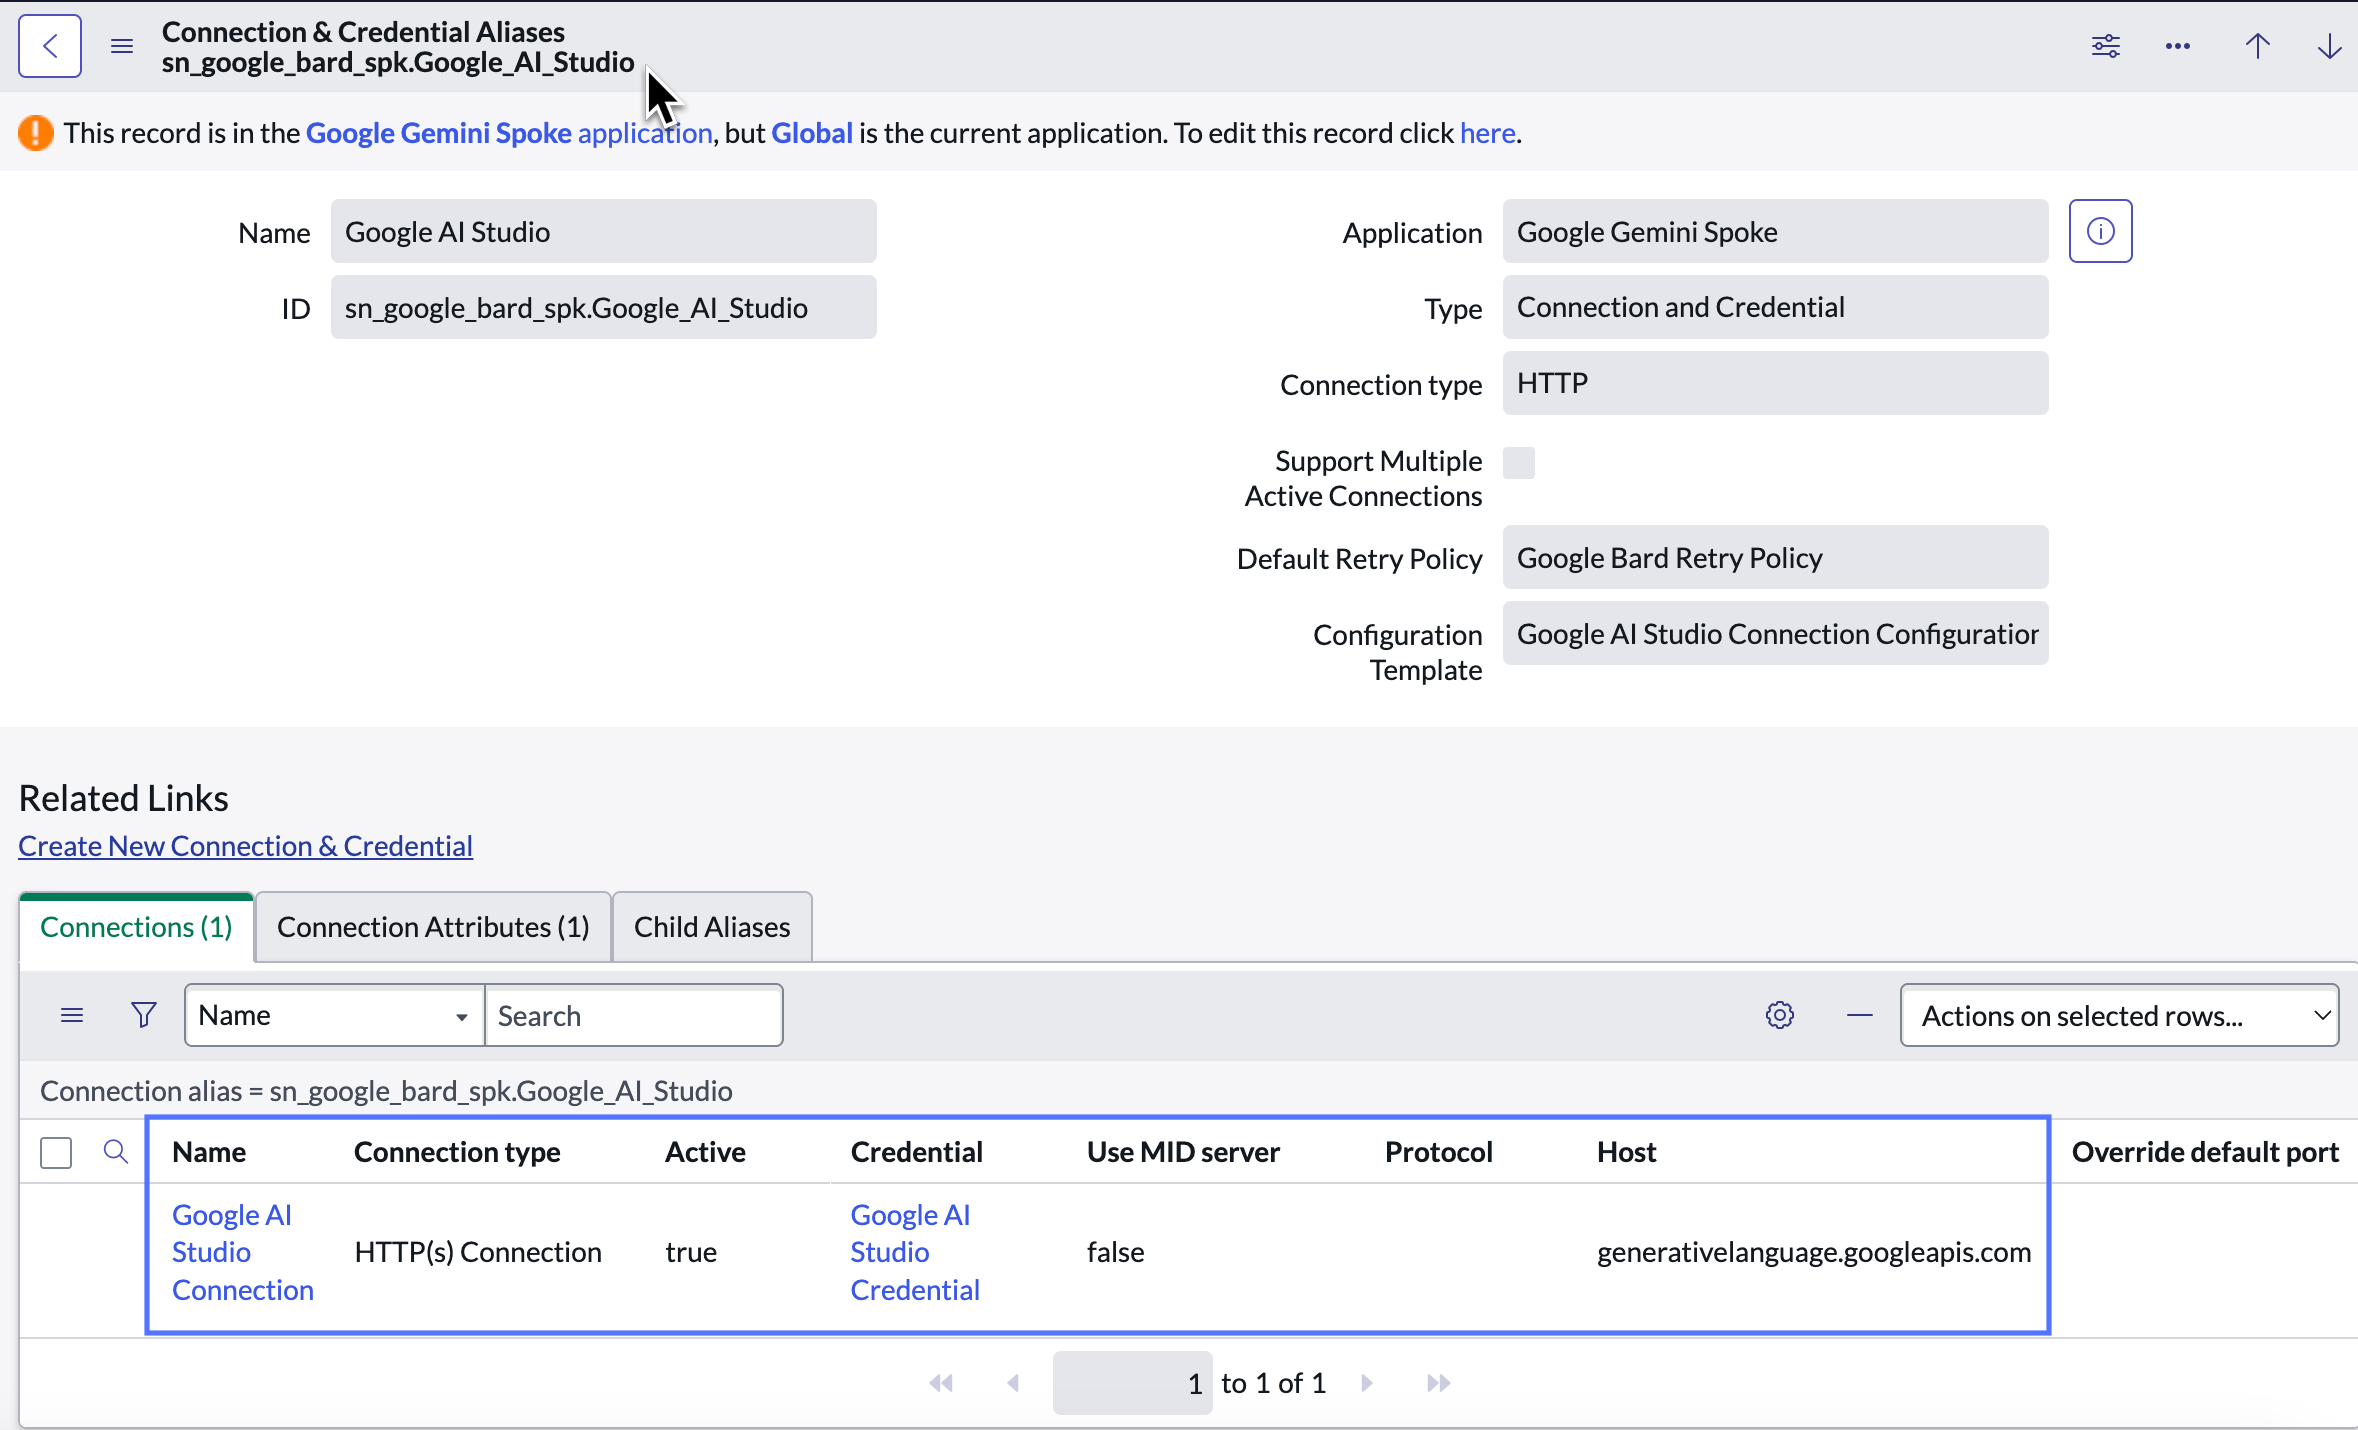2358x1430 pixels.
Task: Go to previous record up arrow
Action: click(x=2258, y=46)
